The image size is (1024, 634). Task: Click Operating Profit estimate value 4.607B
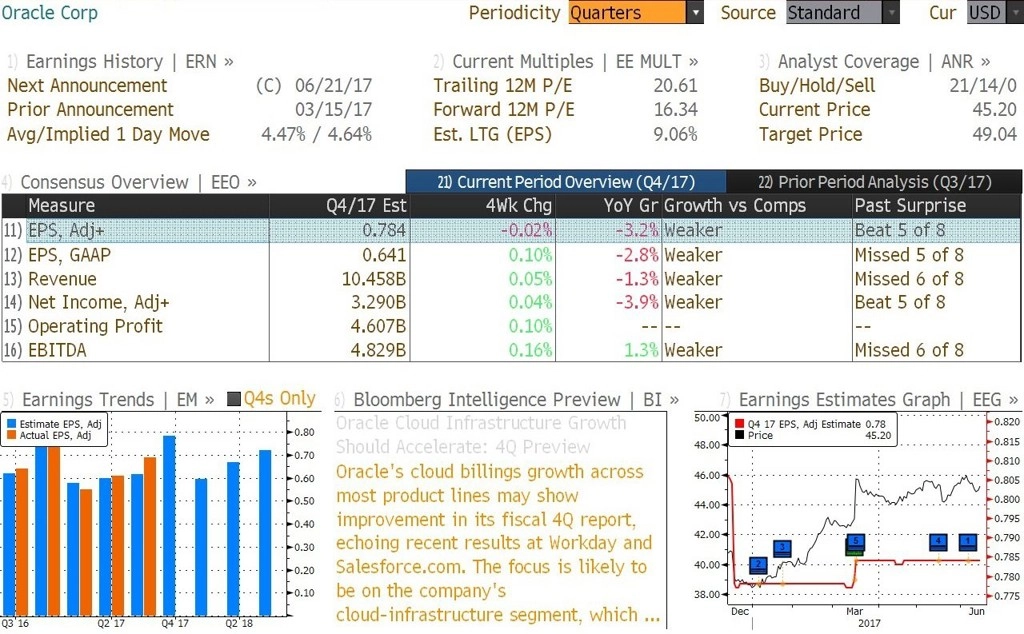(378, 326)
